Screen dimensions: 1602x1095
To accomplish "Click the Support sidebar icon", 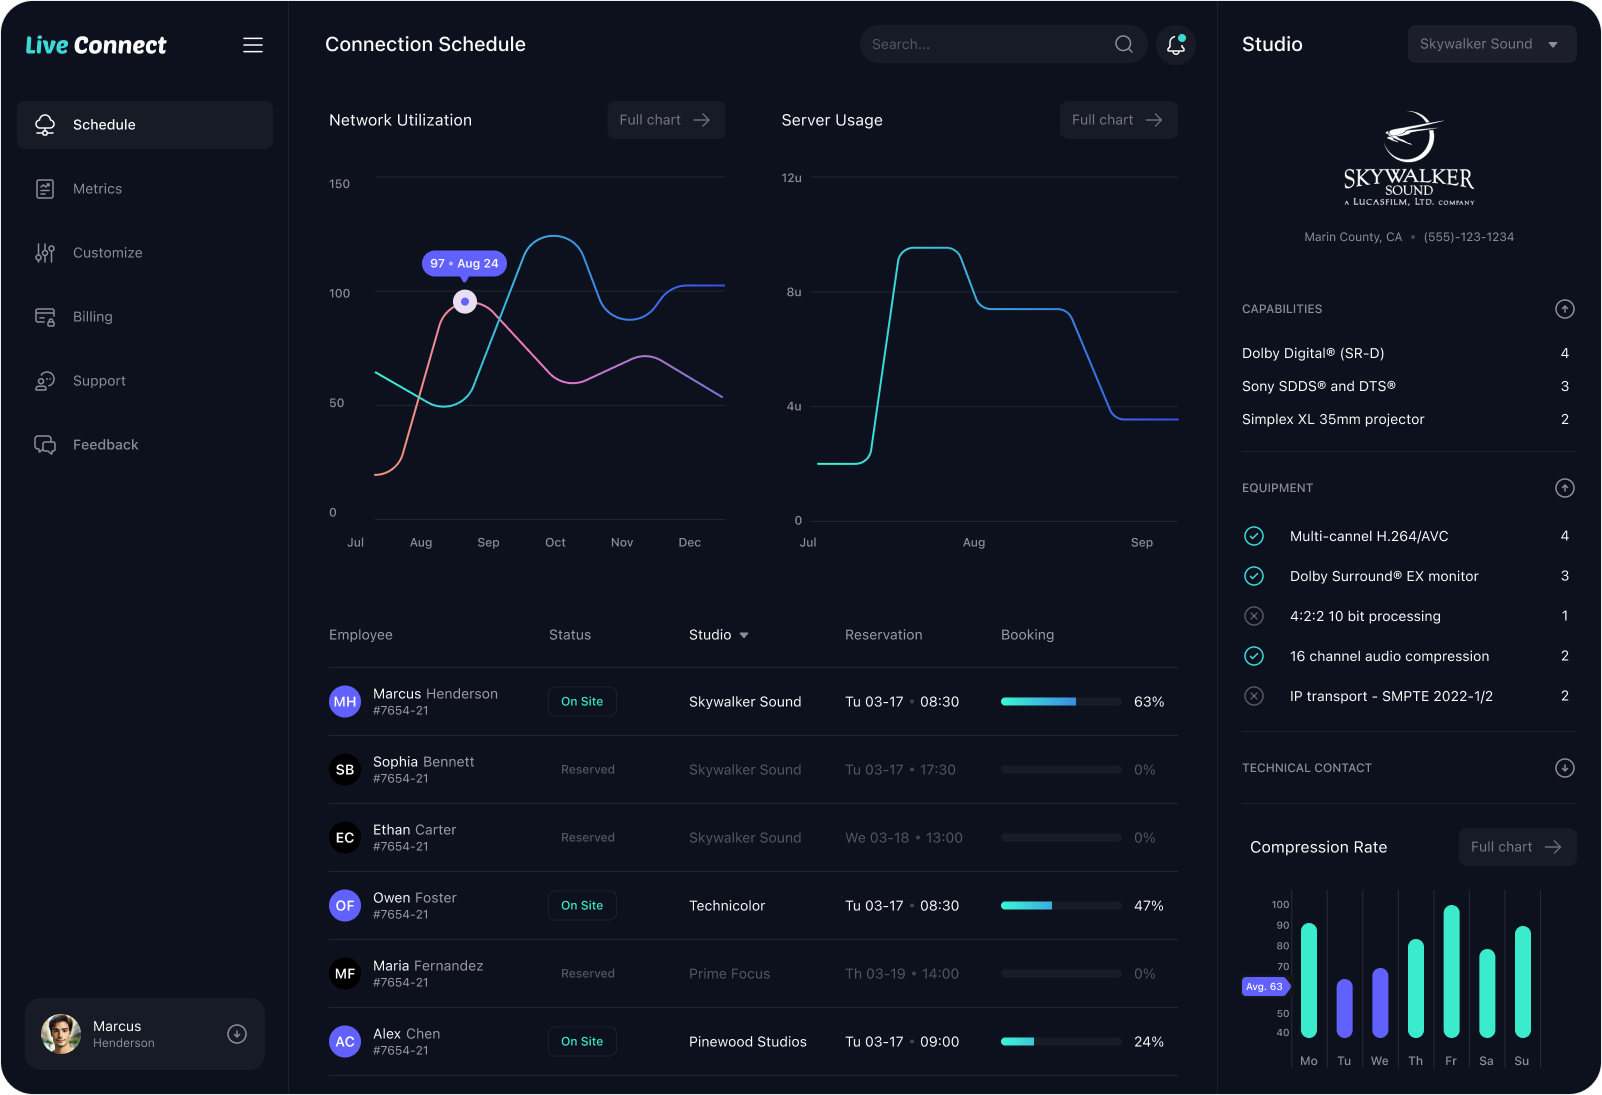I will tap(45, 381).
